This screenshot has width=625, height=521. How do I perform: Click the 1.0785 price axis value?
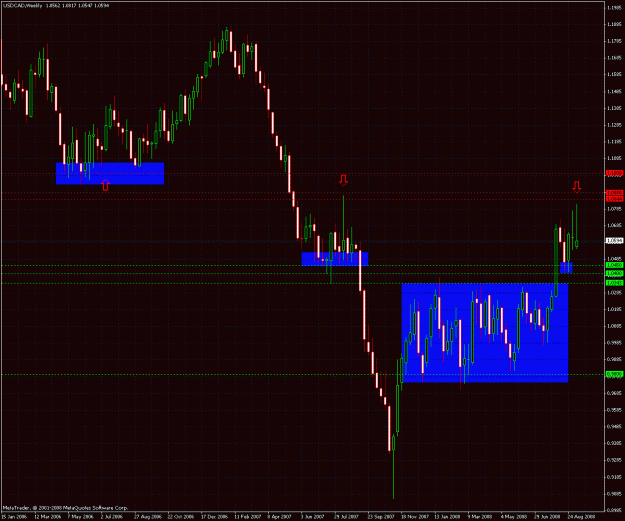tap(614, 208)
